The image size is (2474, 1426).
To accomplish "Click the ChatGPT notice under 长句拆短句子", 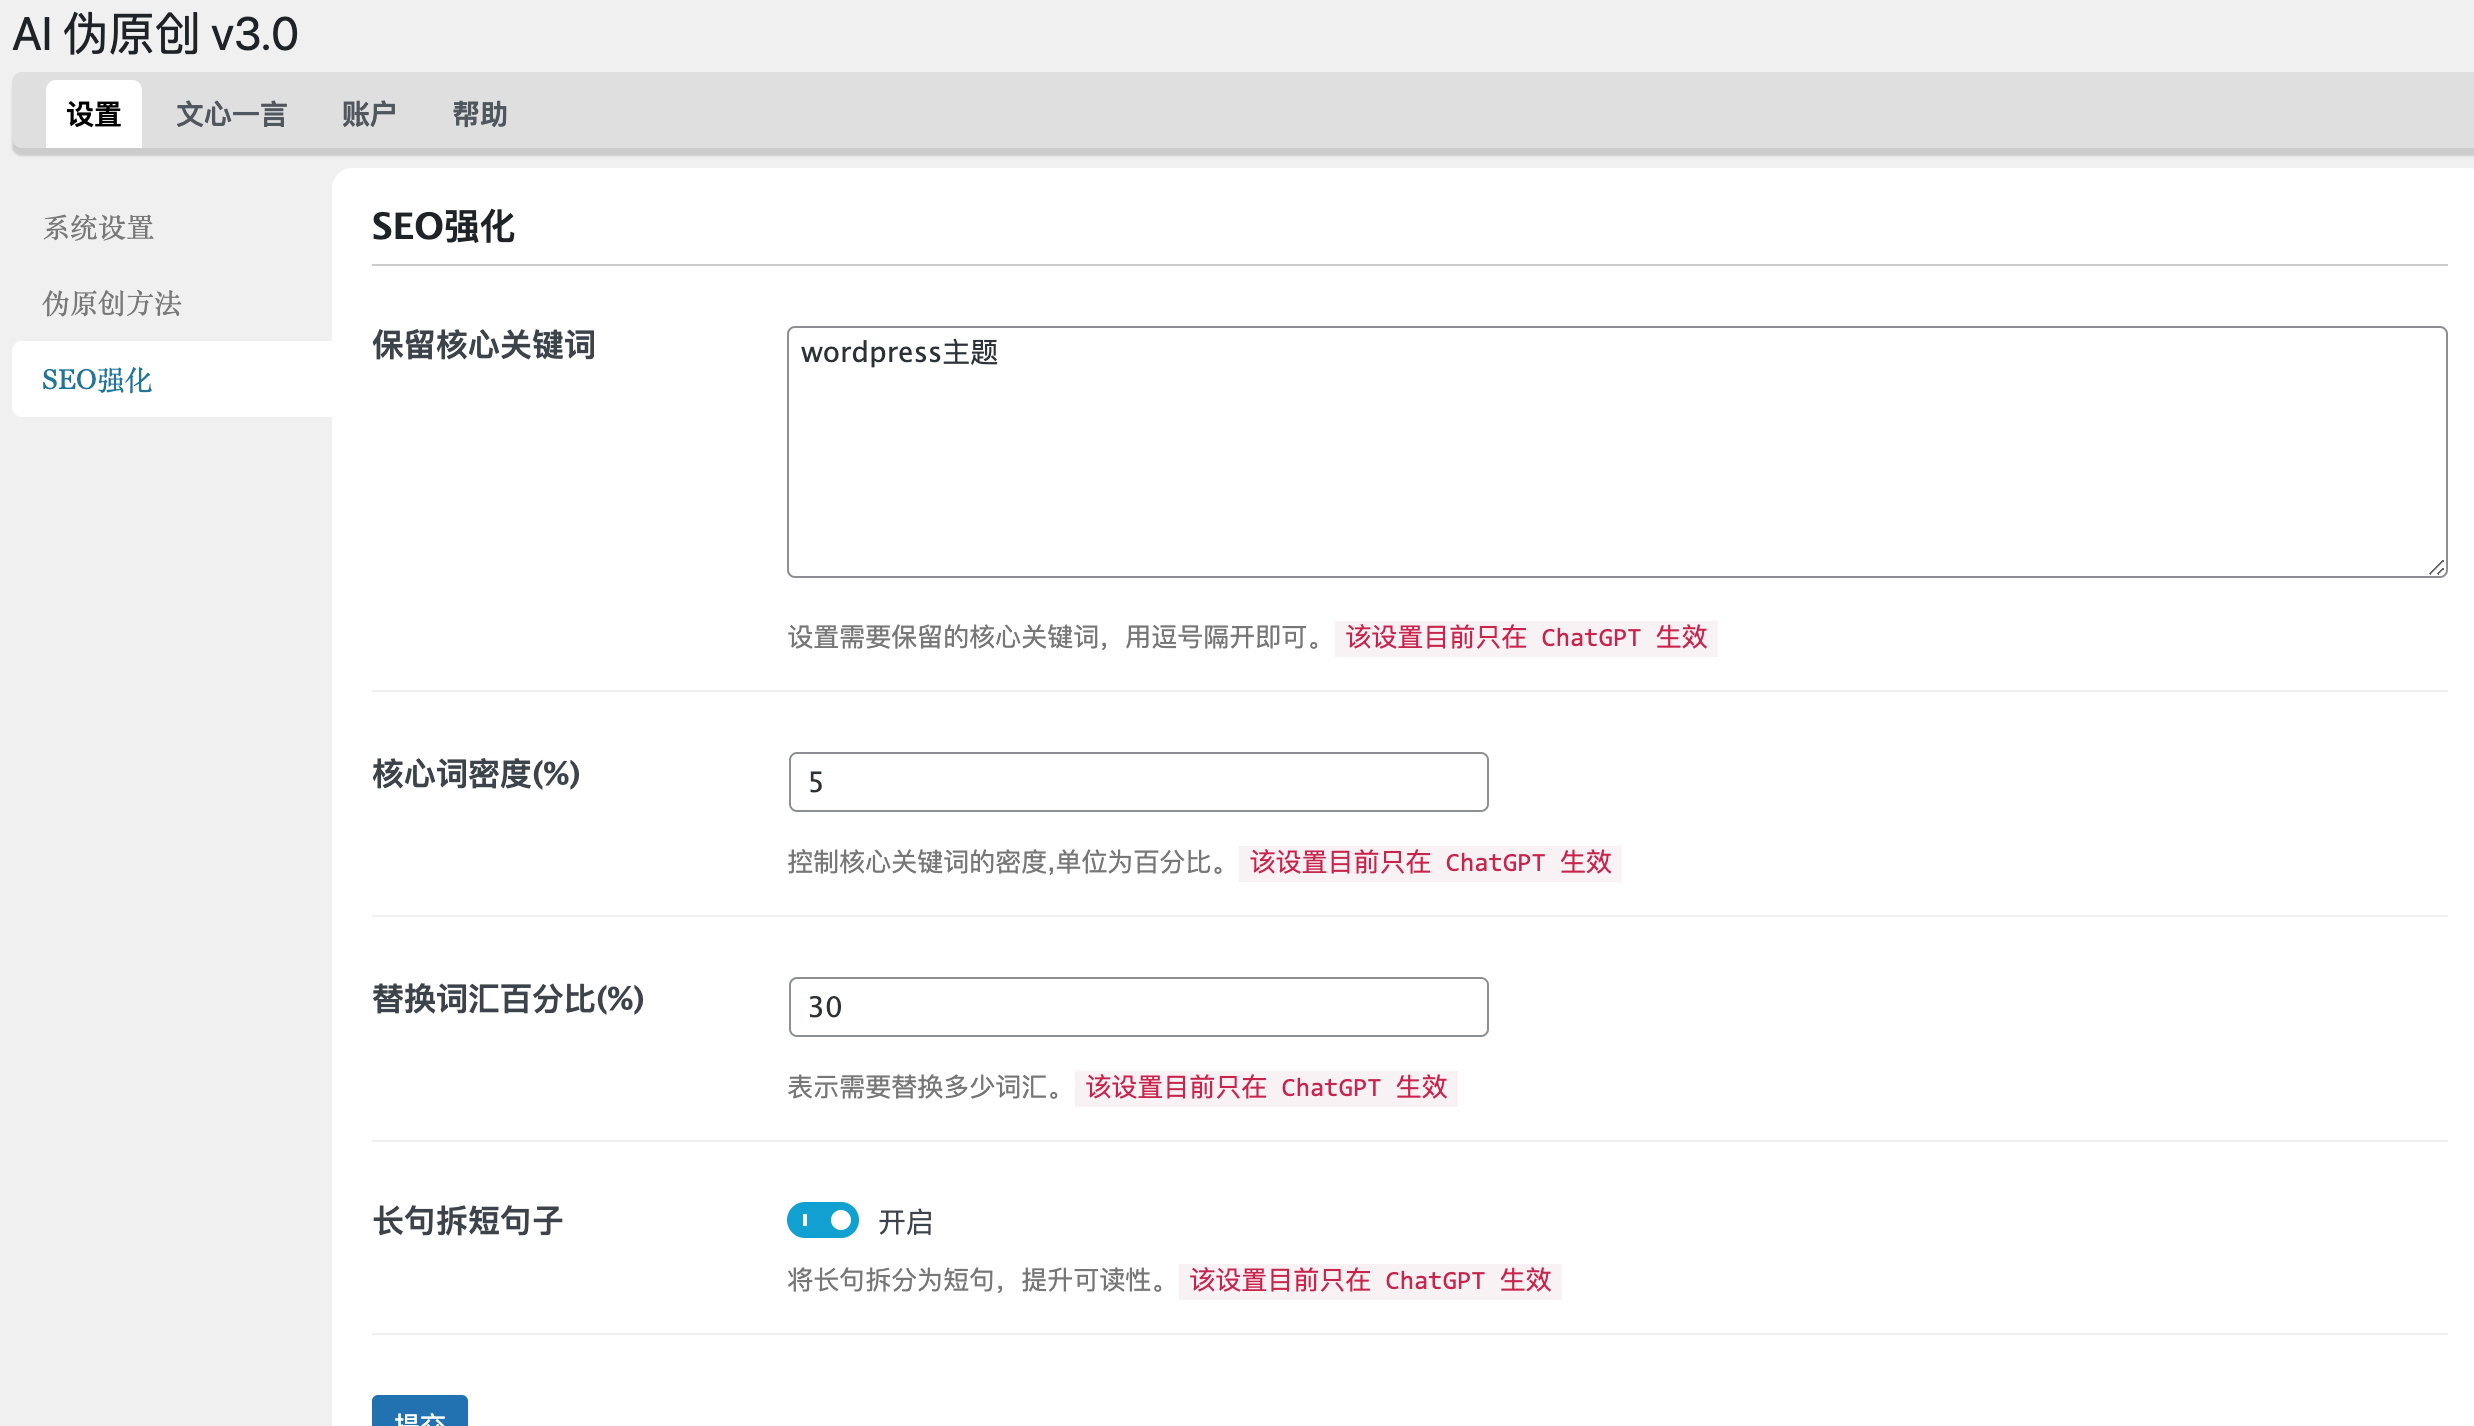I will (x=1370, y=1280).
